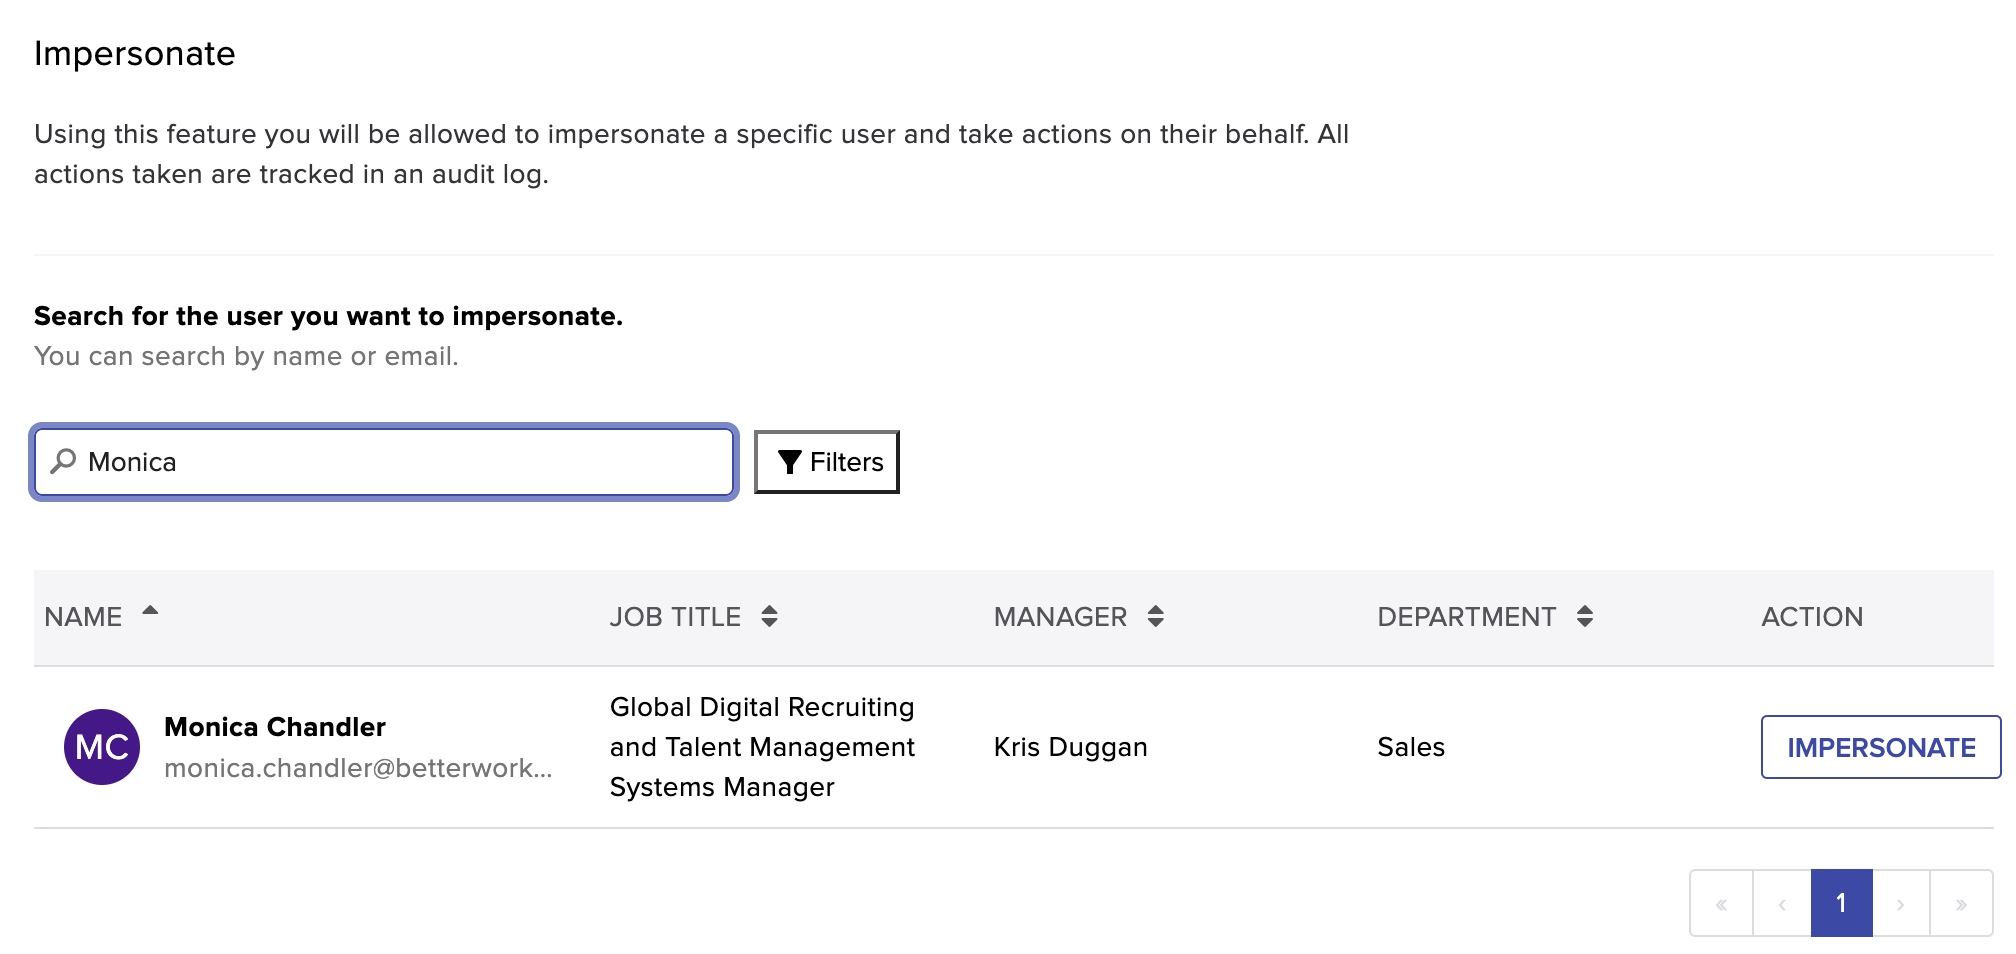Go to first page with double-left chevron
The image size is (2016, 954).
[x=1721, y=903]
